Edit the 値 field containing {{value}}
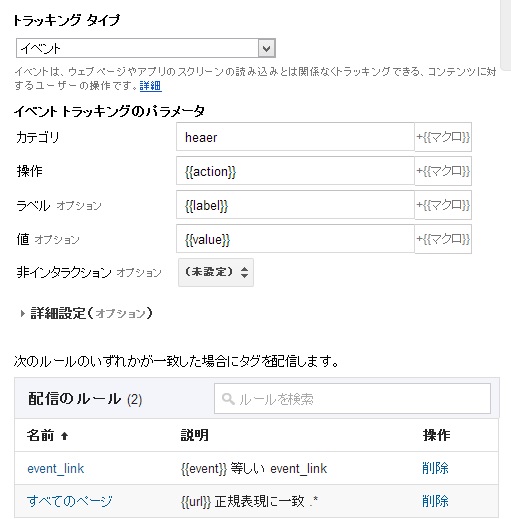 click(x=295, y=239)
